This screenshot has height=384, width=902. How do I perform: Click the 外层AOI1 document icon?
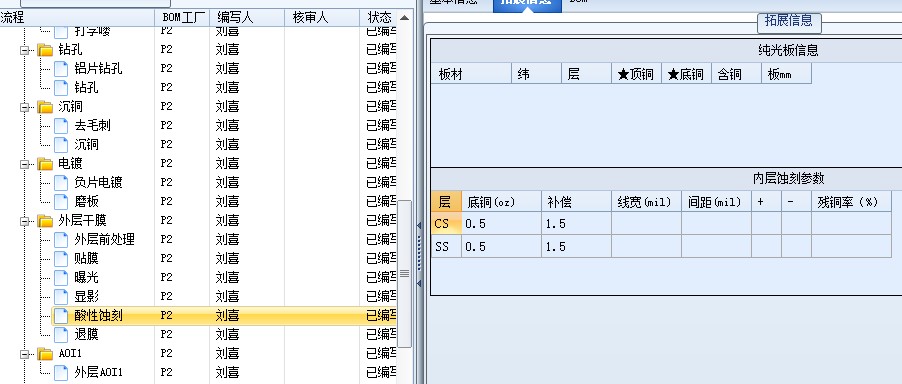pyautogui.click(x=61, y=373)
